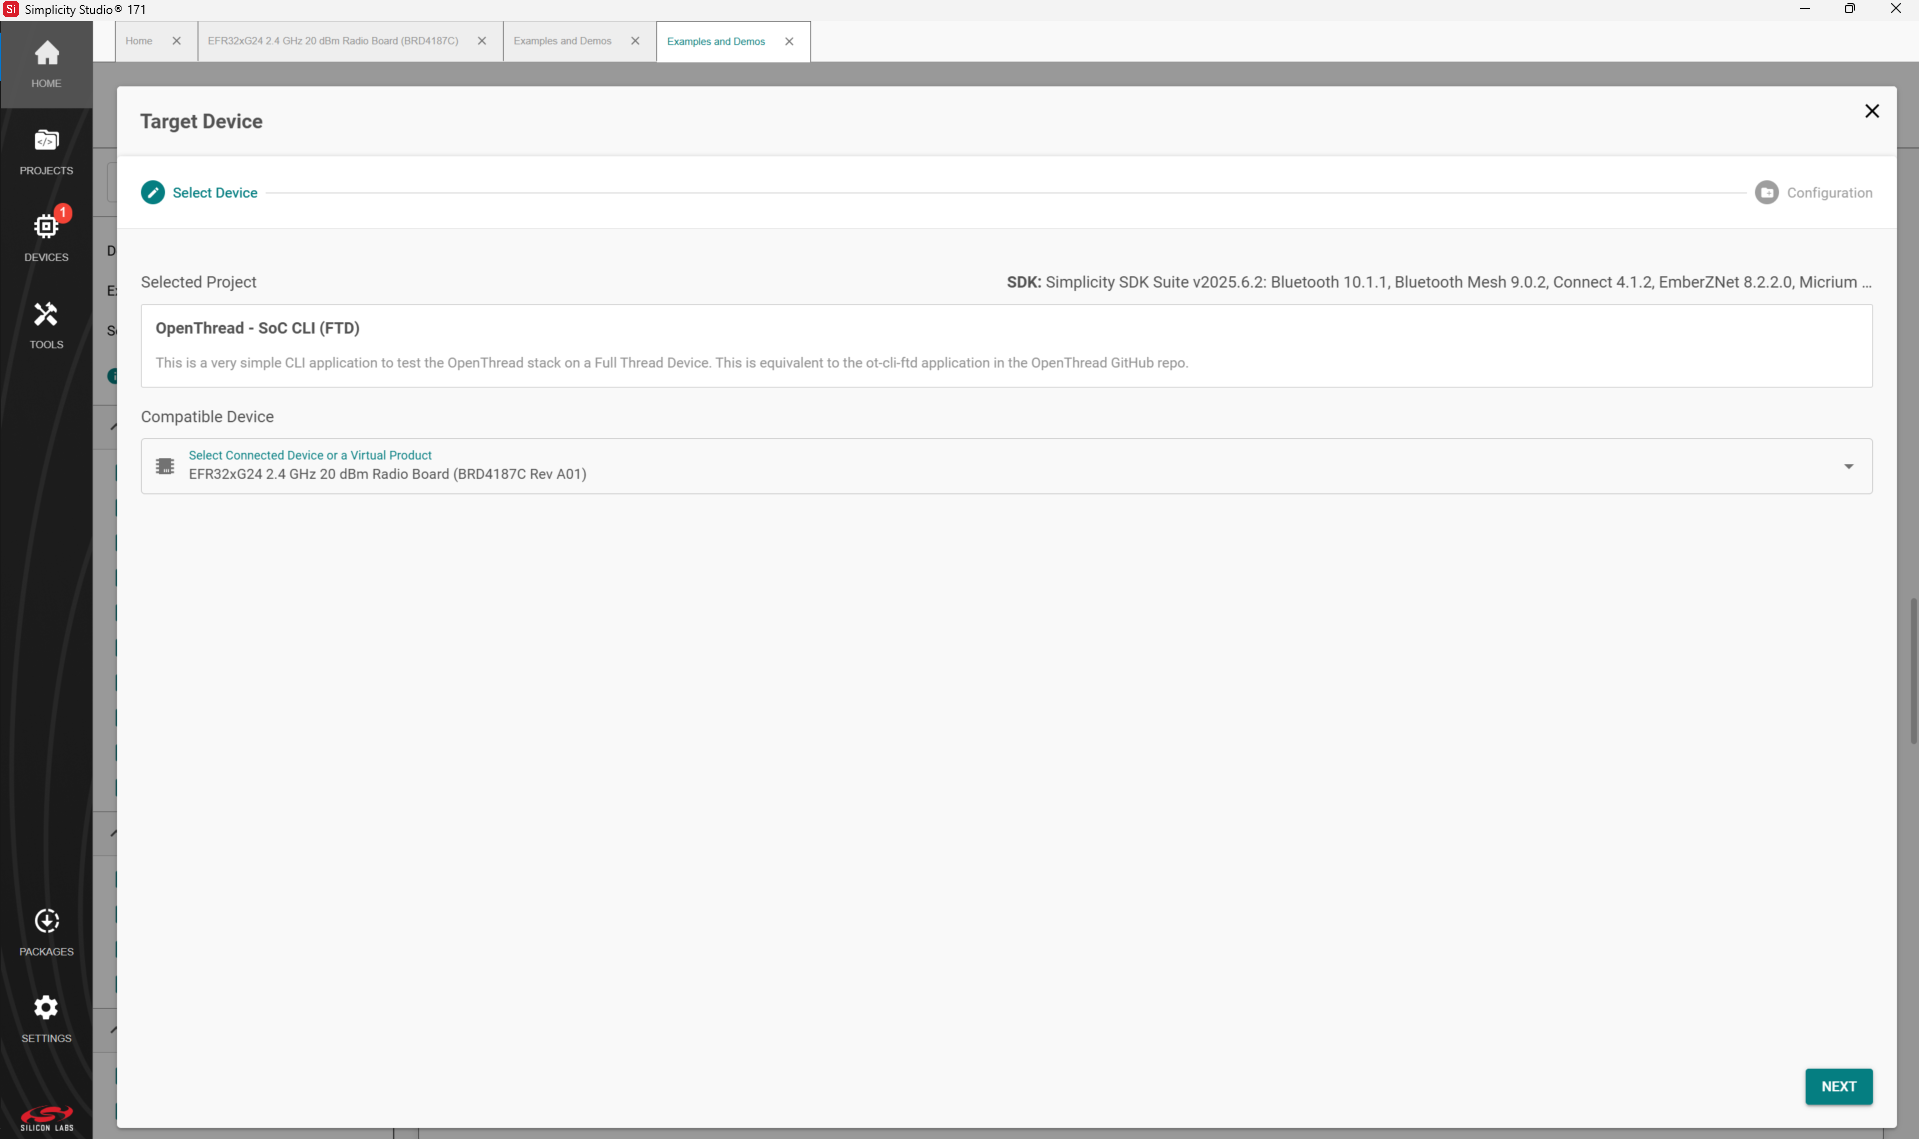The image size is (1919, 1139).
Task: Click the chip icon in Compatible Device field
Action: 165,466
